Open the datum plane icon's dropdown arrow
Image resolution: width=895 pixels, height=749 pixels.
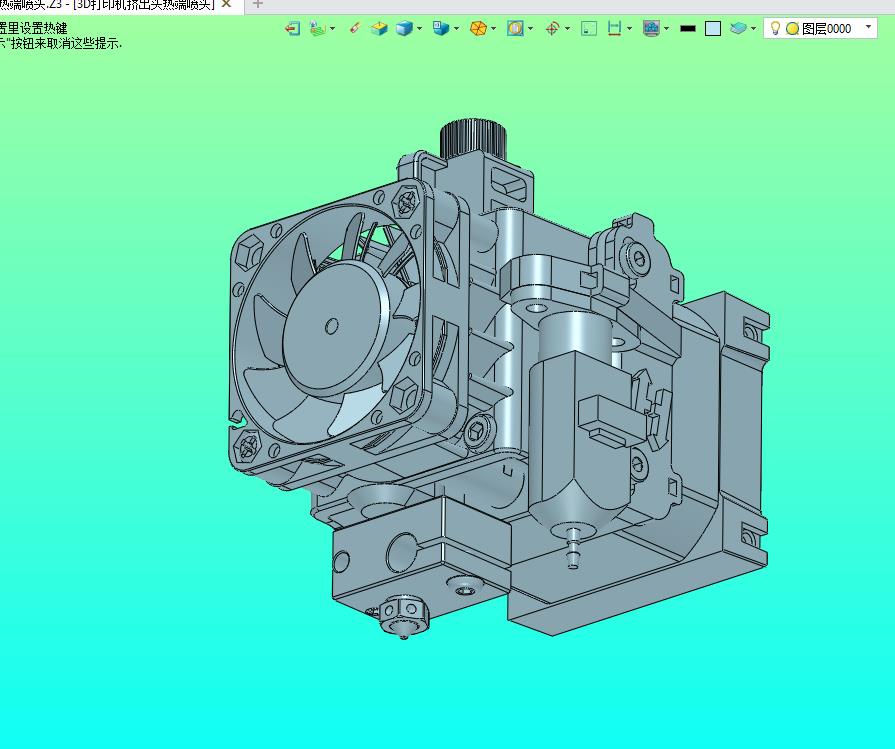tap(333, 28)
